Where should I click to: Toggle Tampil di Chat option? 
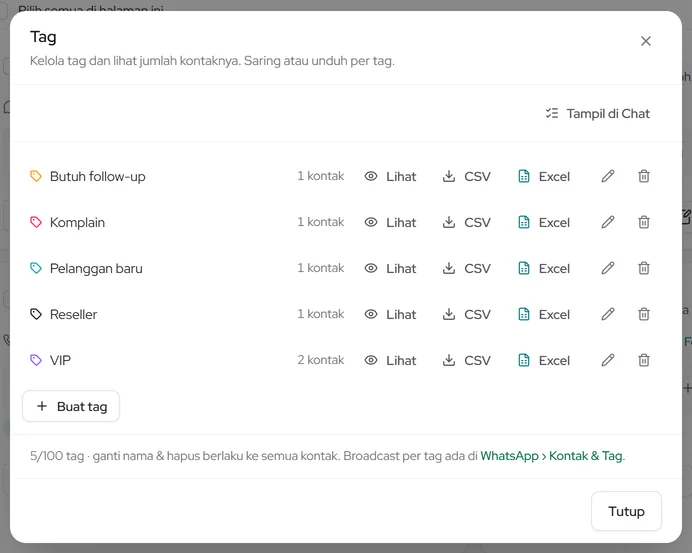click(598, 113)
